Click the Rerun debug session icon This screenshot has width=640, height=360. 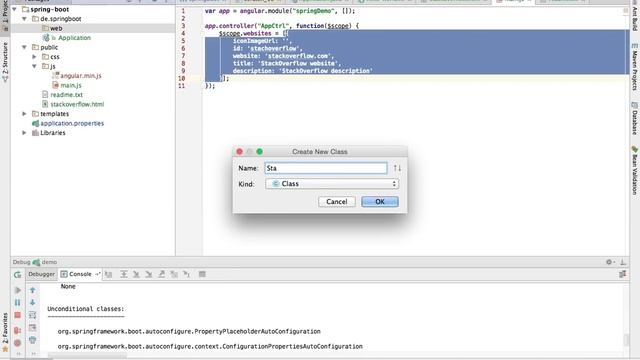pyautogui.click(x=17, y=275)
